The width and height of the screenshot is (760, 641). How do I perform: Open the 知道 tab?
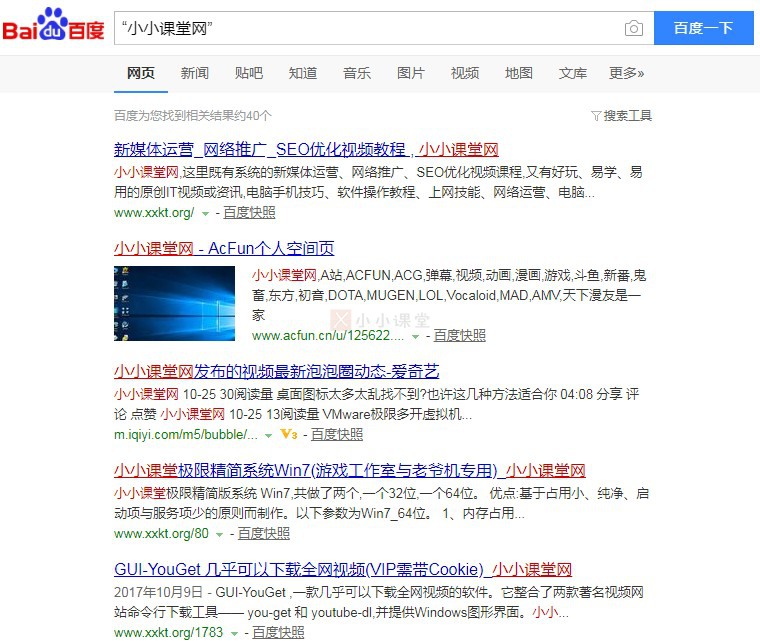[x=303, y=73]
